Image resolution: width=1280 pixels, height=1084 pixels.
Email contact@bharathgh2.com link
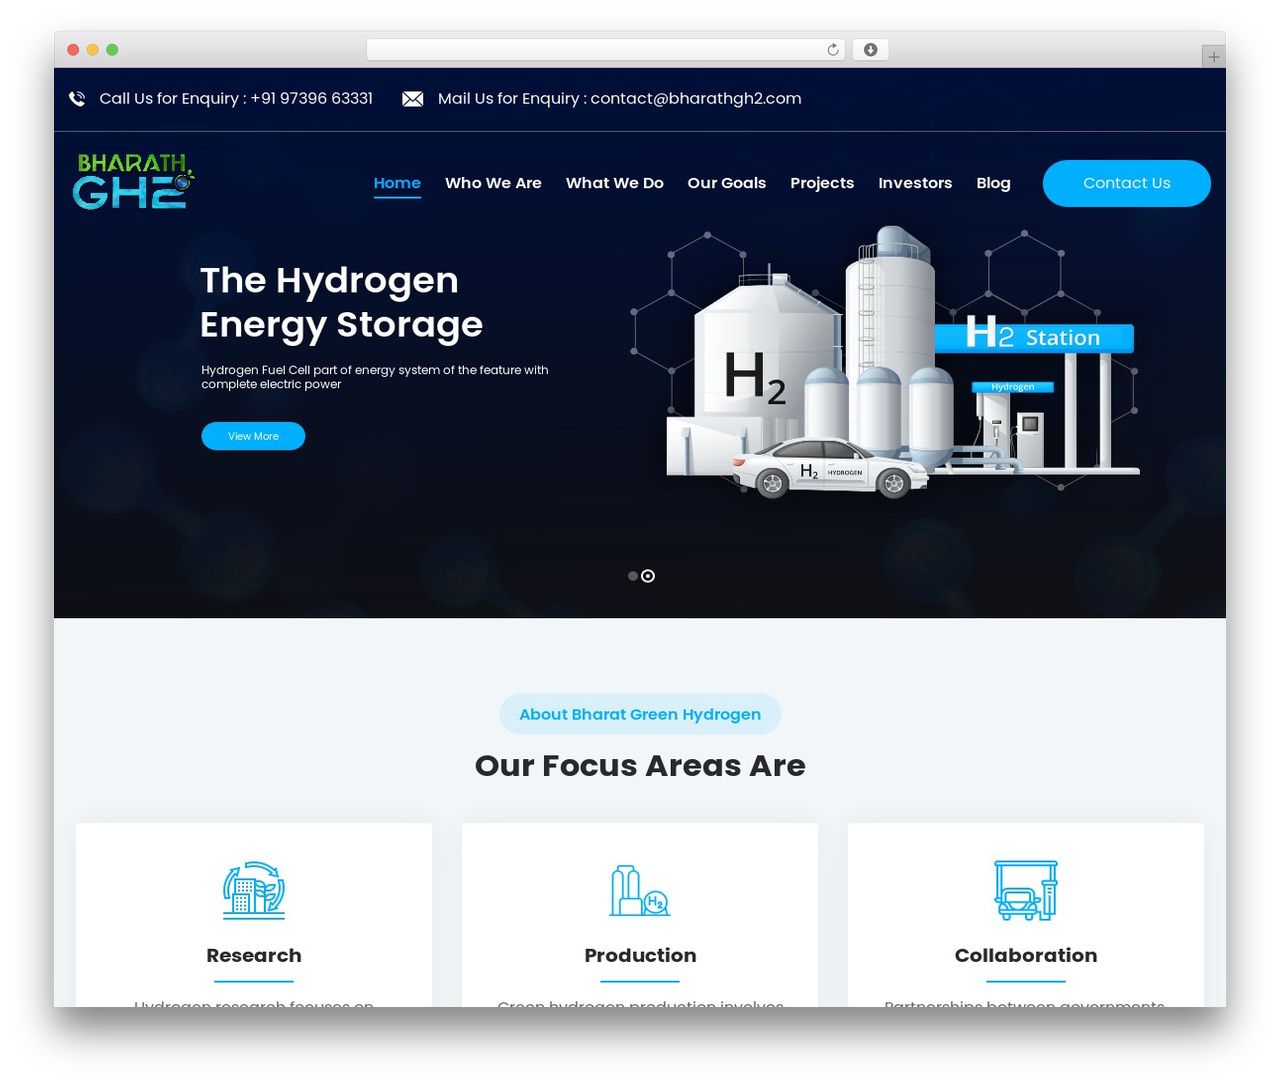[x=696, y=99]
